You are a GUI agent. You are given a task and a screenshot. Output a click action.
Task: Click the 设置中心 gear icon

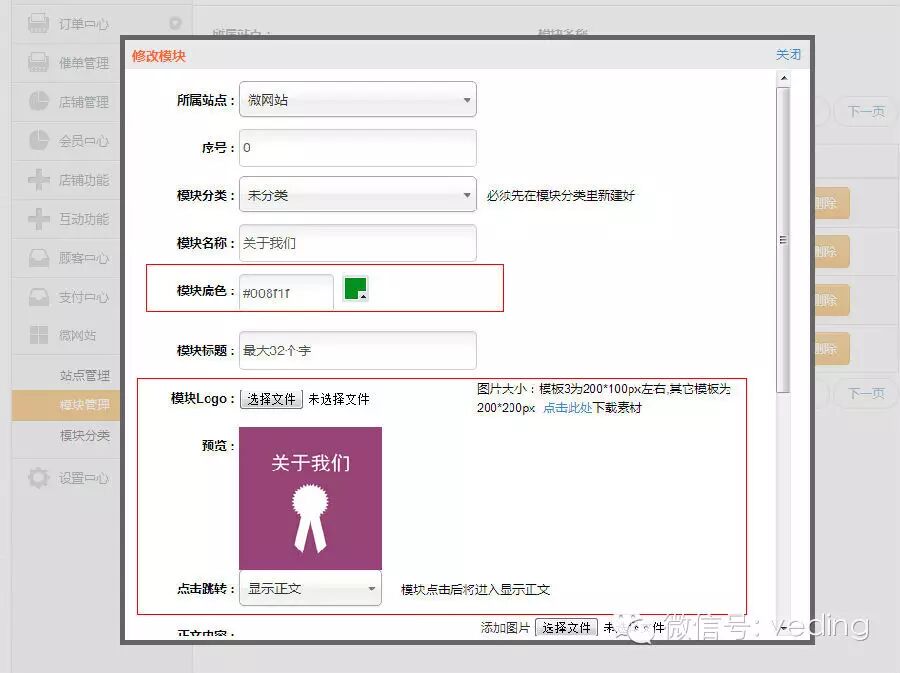tap(38, 477)
